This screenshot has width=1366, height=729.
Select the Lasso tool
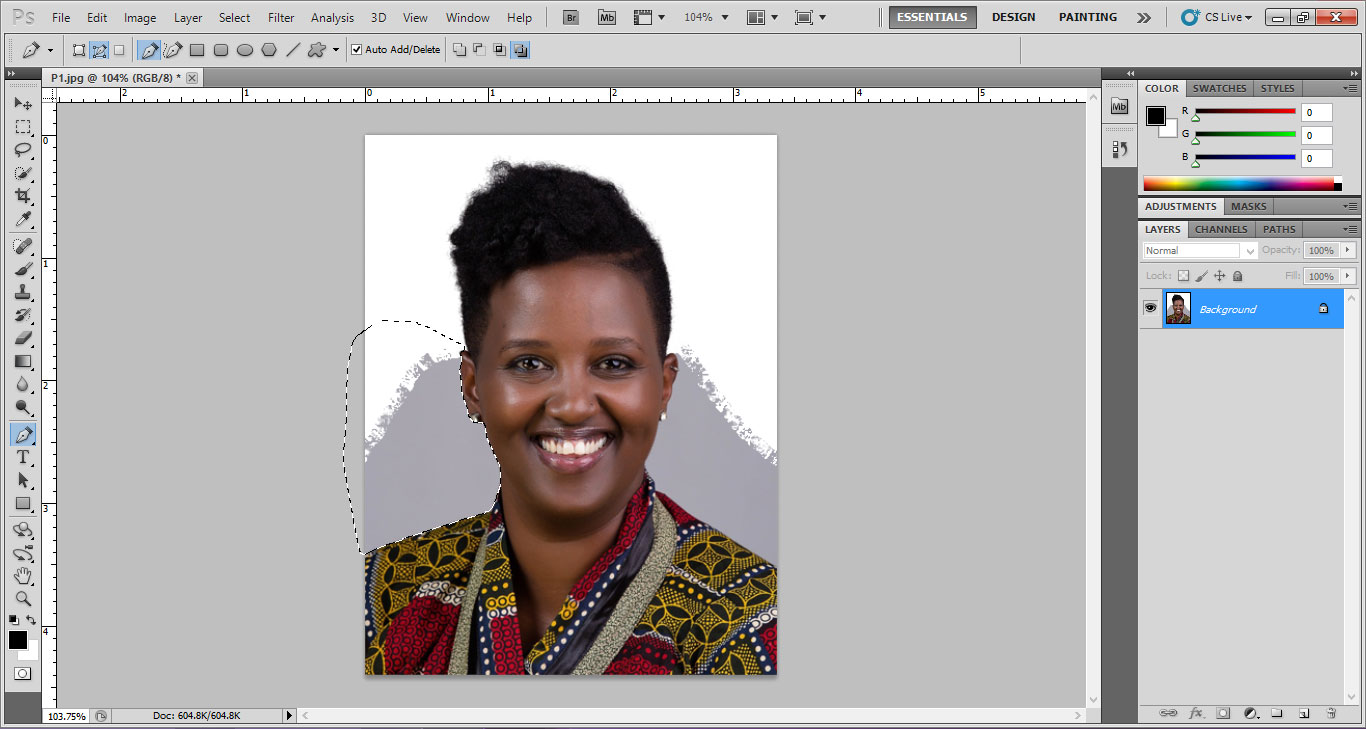pyautogui.click(x=23, y=150)
